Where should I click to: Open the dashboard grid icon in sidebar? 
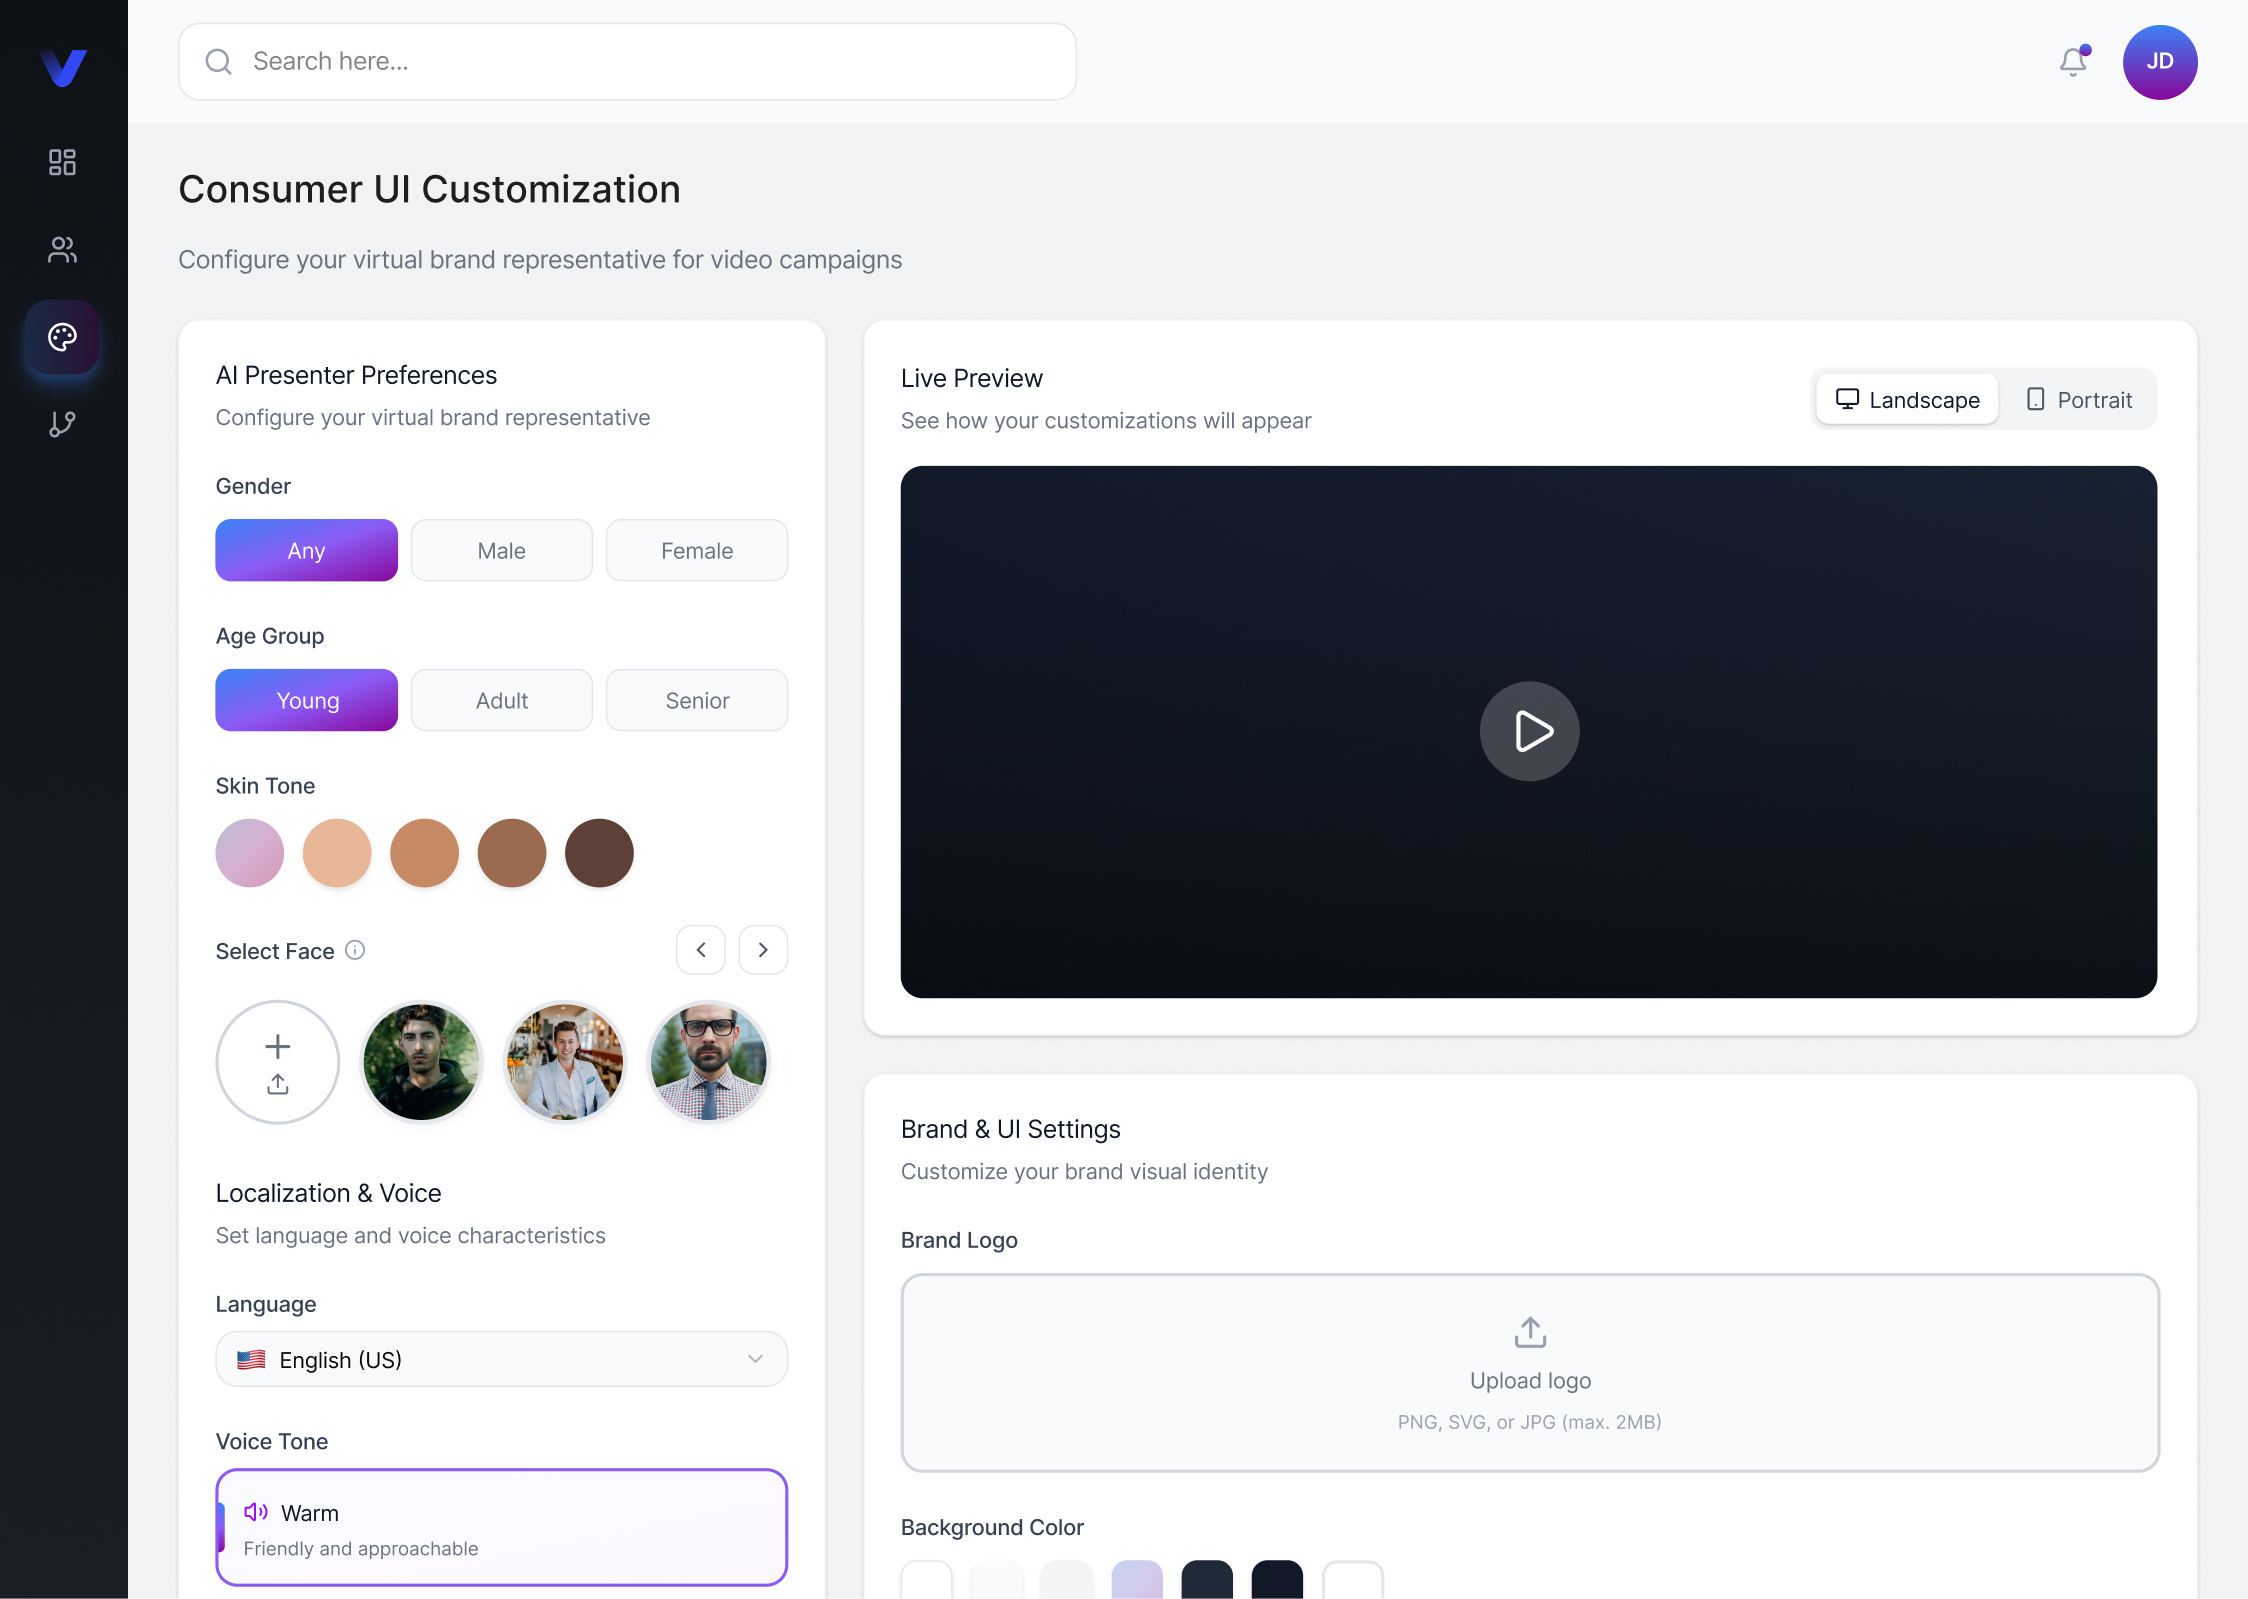click(x=62, y=162)
